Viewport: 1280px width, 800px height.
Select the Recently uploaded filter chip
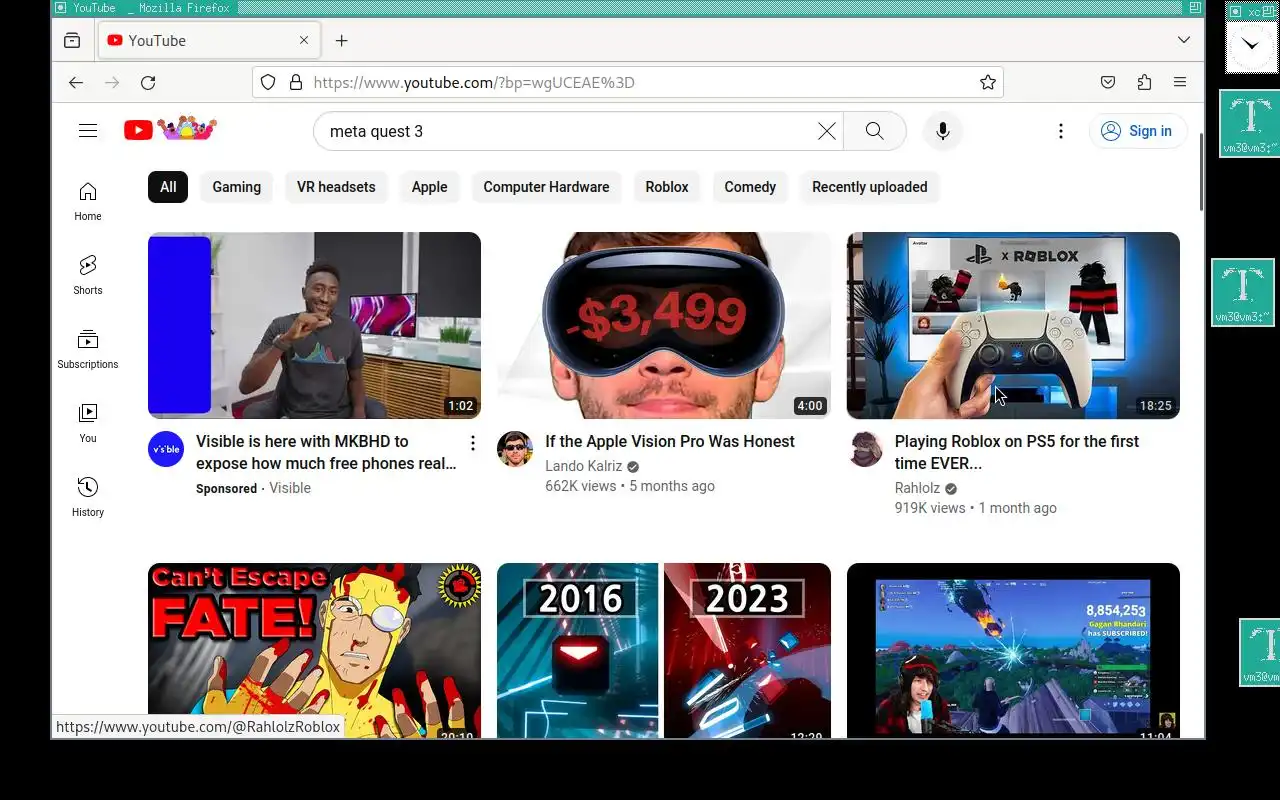(870, 187)
